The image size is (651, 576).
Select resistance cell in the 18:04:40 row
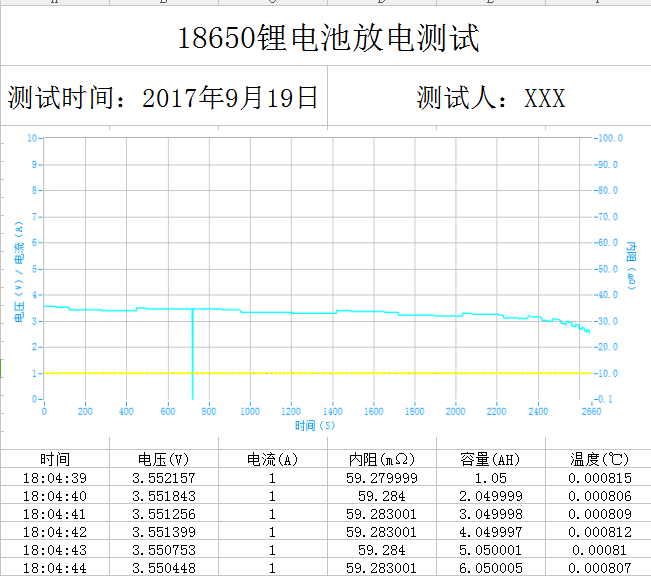point(382,495)
